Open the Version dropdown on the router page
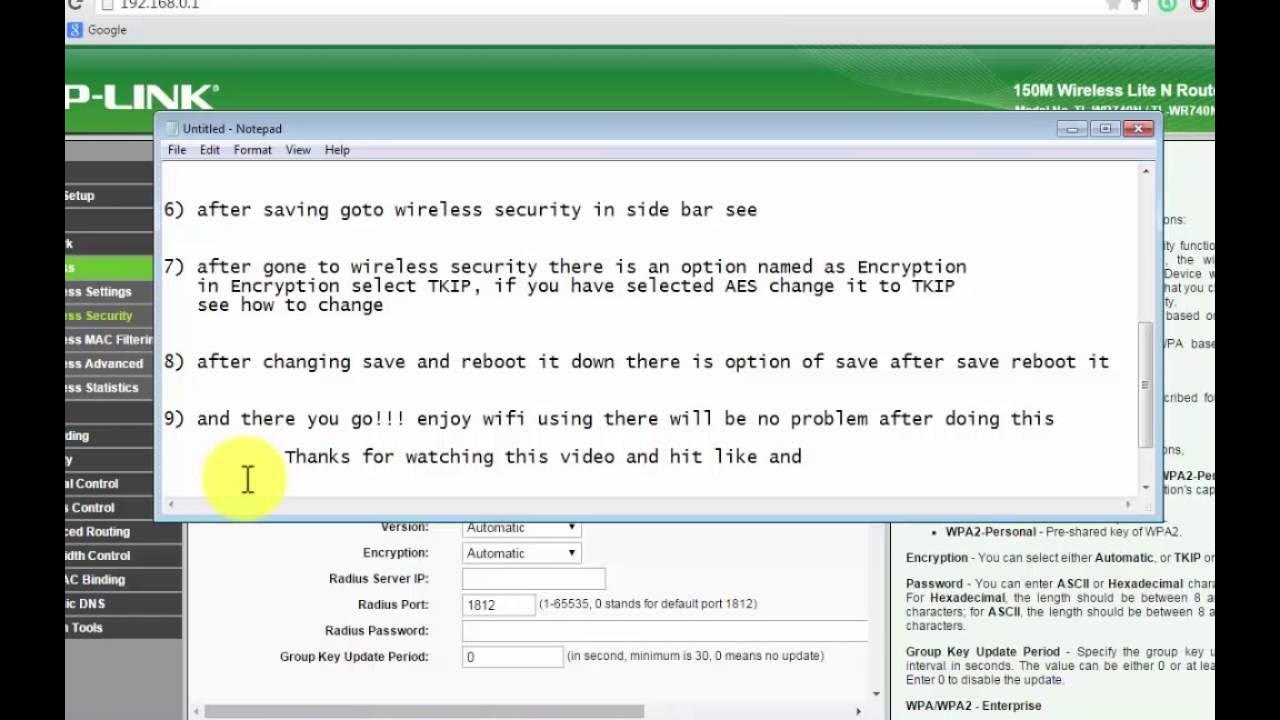 tap(521, 527)
